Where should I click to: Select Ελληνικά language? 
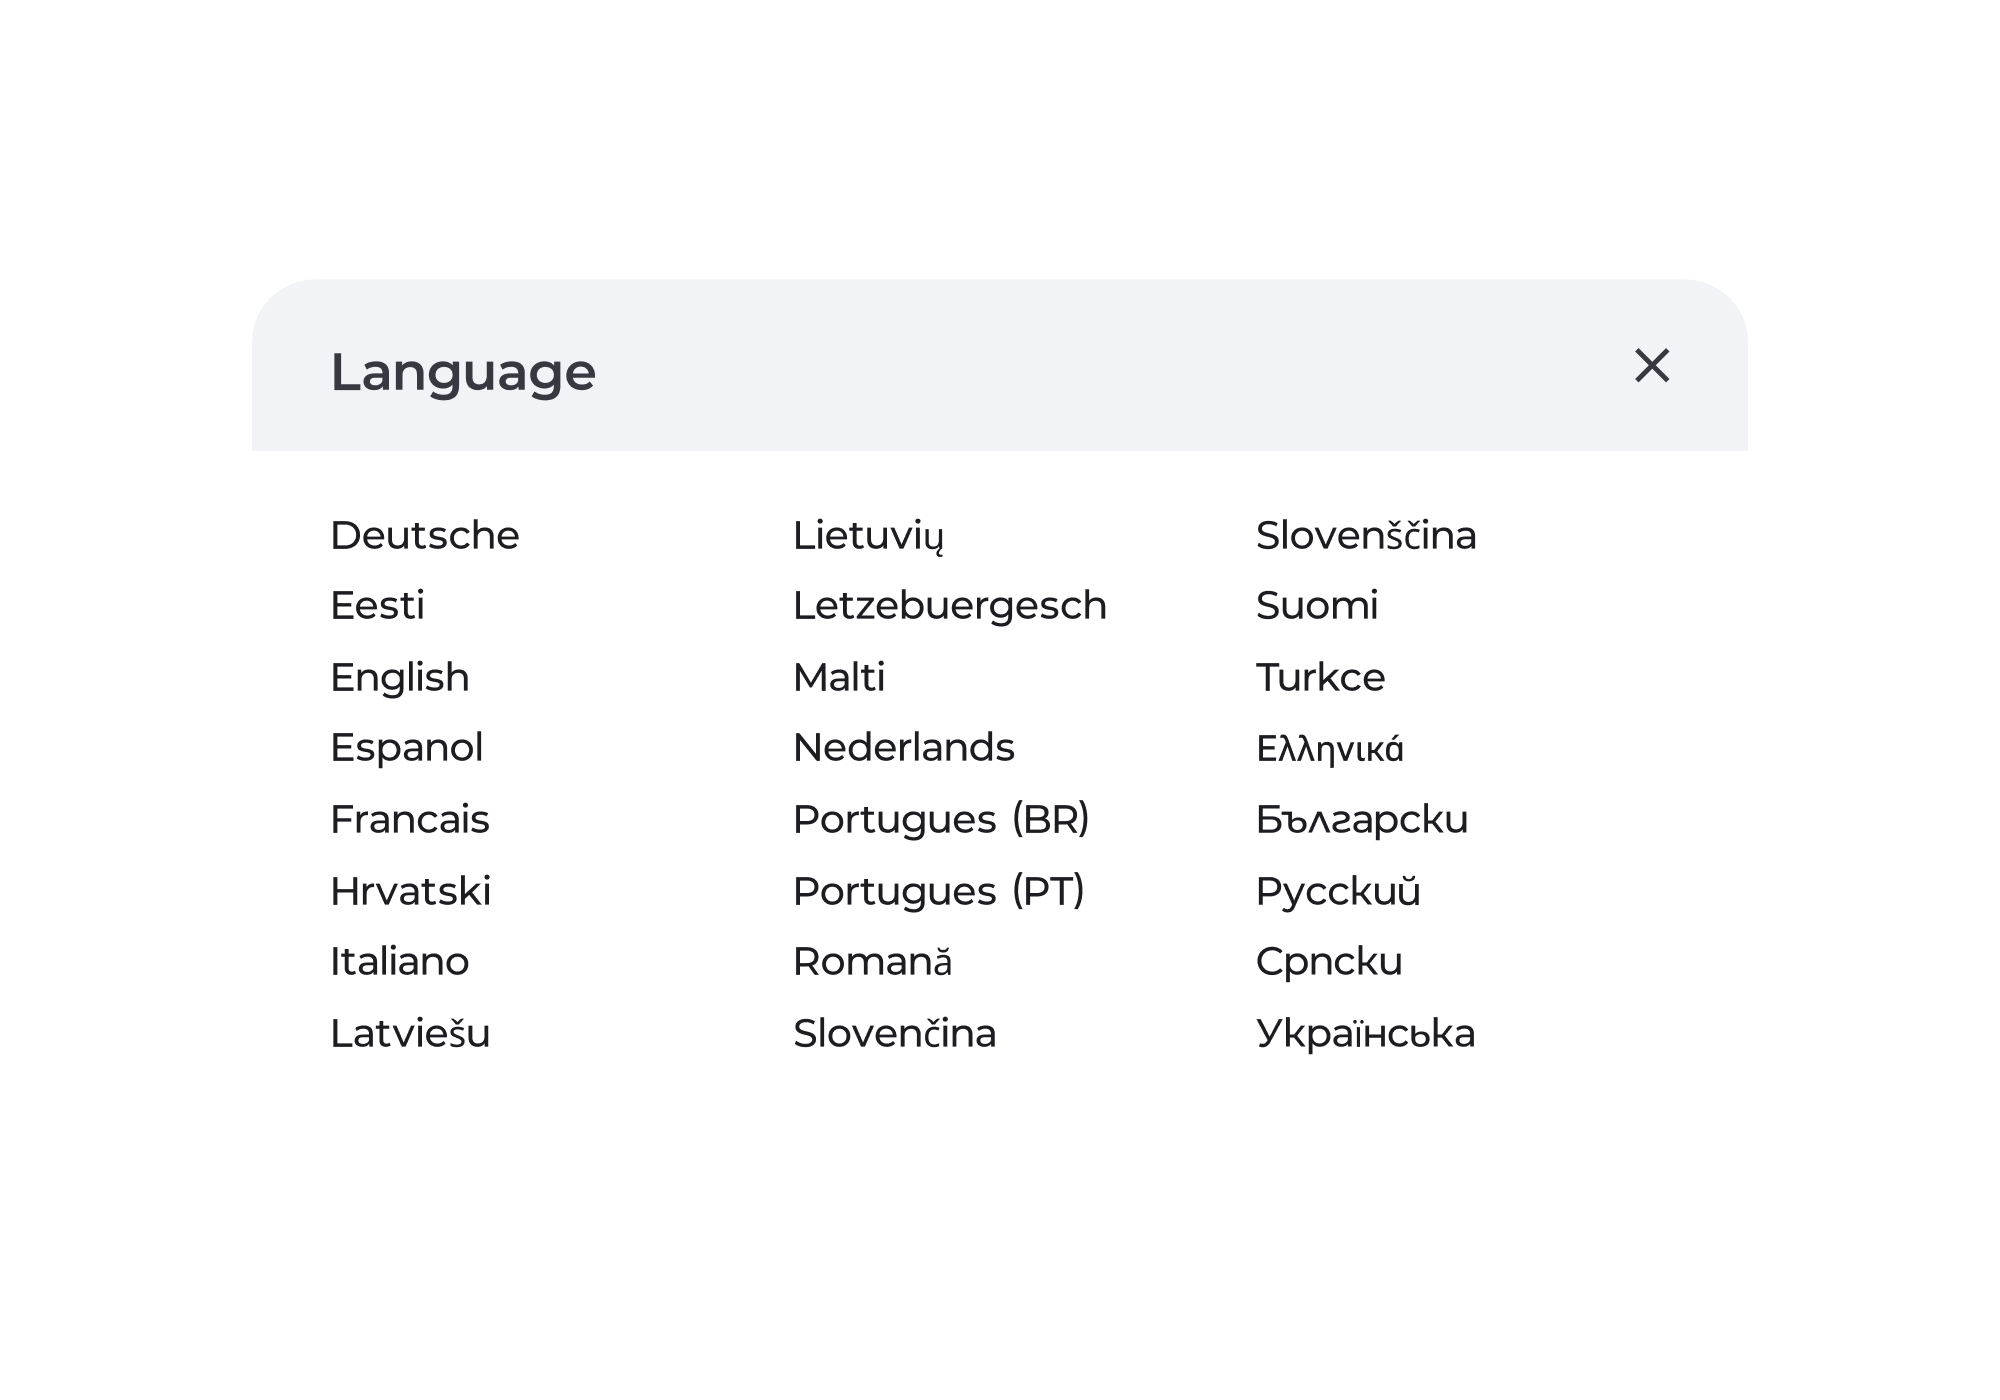tap(1330, 748)
